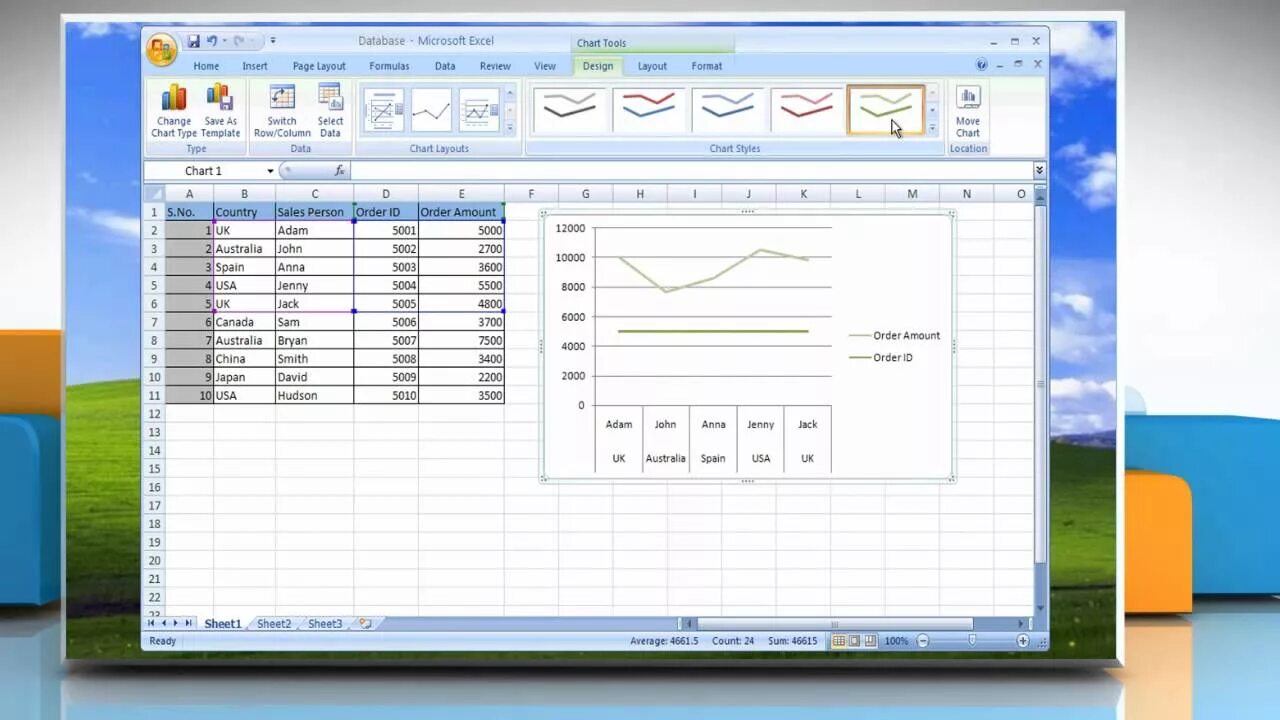
Task: Apply the black line chart style
Action: click(569, 110)
